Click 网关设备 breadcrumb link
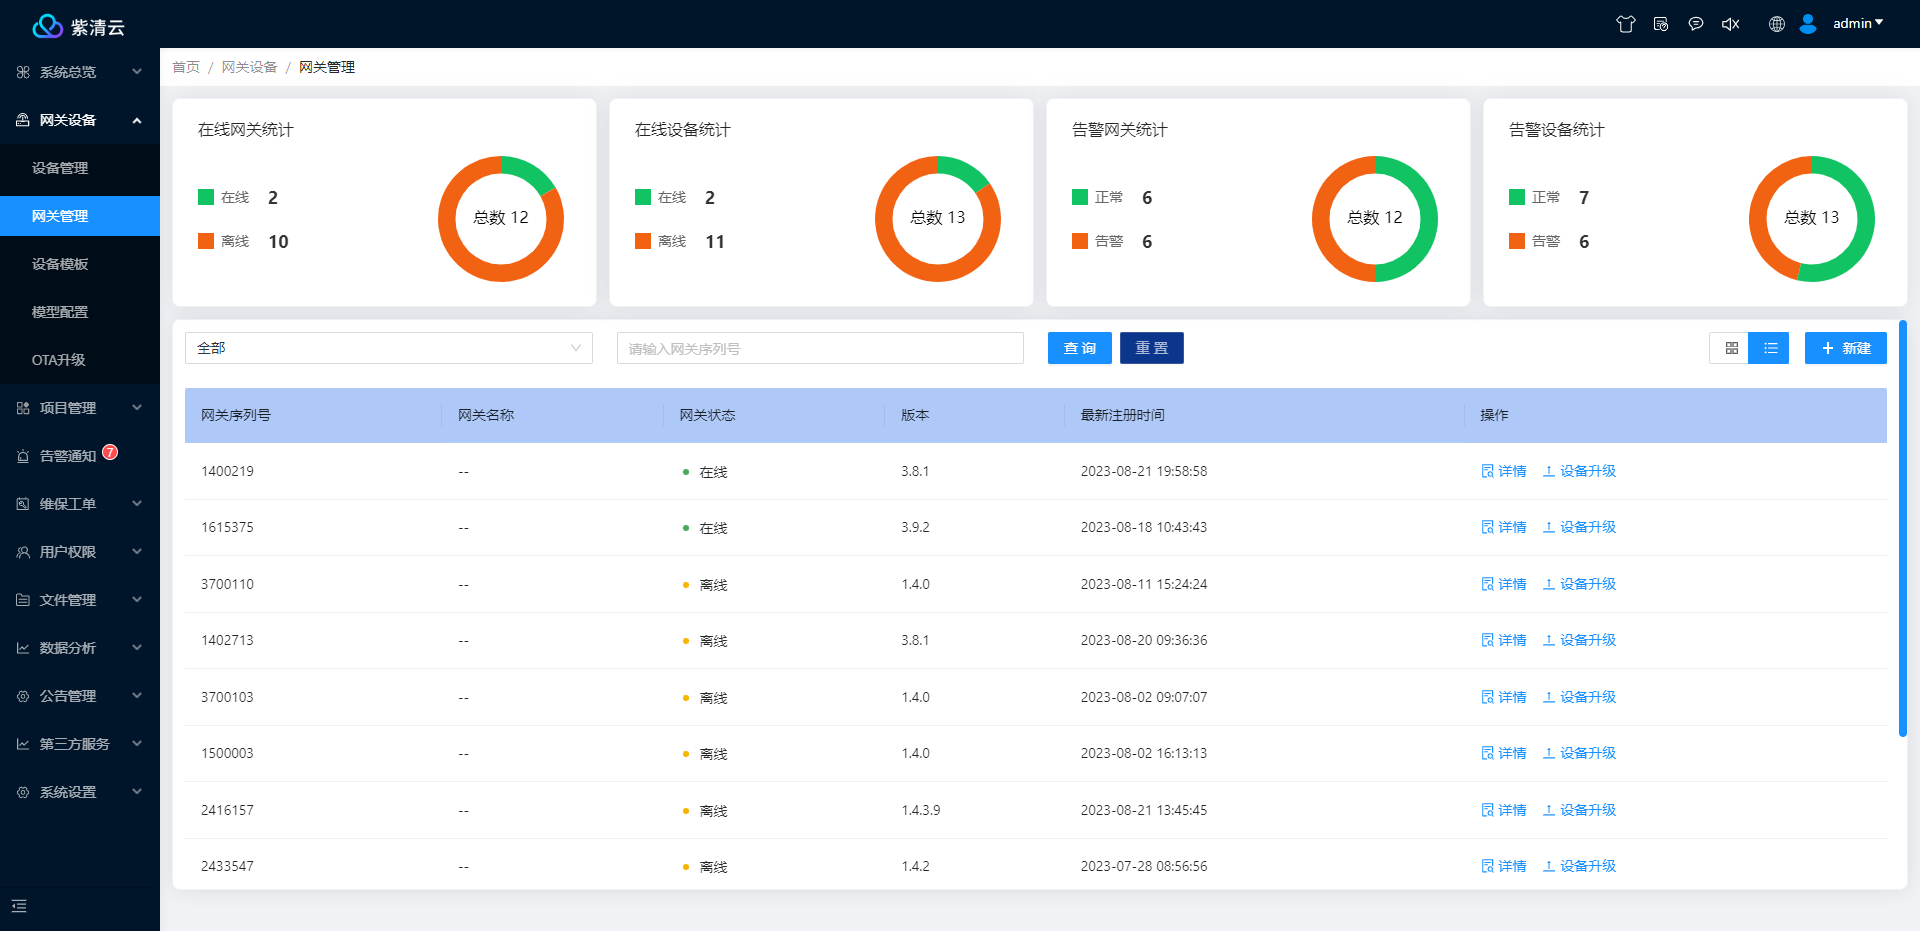The image size is (1920, 931). [x=249, y=67]
